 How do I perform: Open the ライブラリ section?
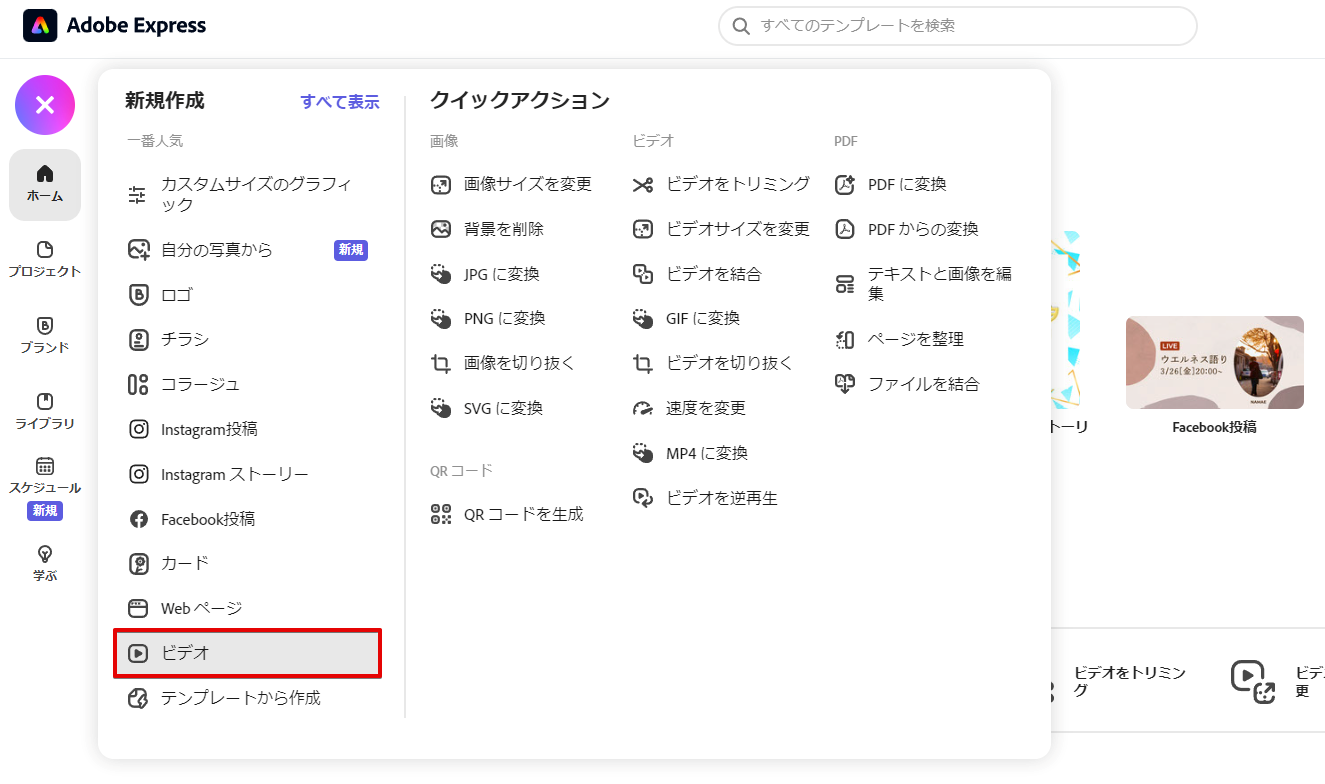[x=44, y=410]
